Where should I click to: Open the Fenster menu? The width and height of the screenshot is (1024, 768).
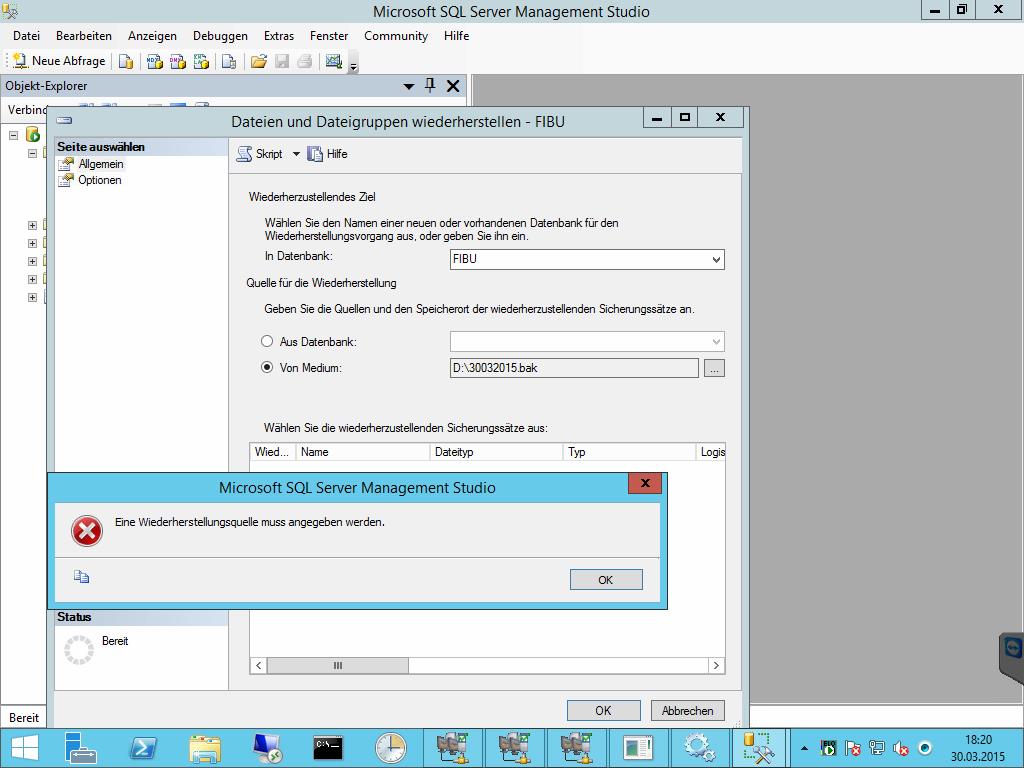click(x=329, y=36)
